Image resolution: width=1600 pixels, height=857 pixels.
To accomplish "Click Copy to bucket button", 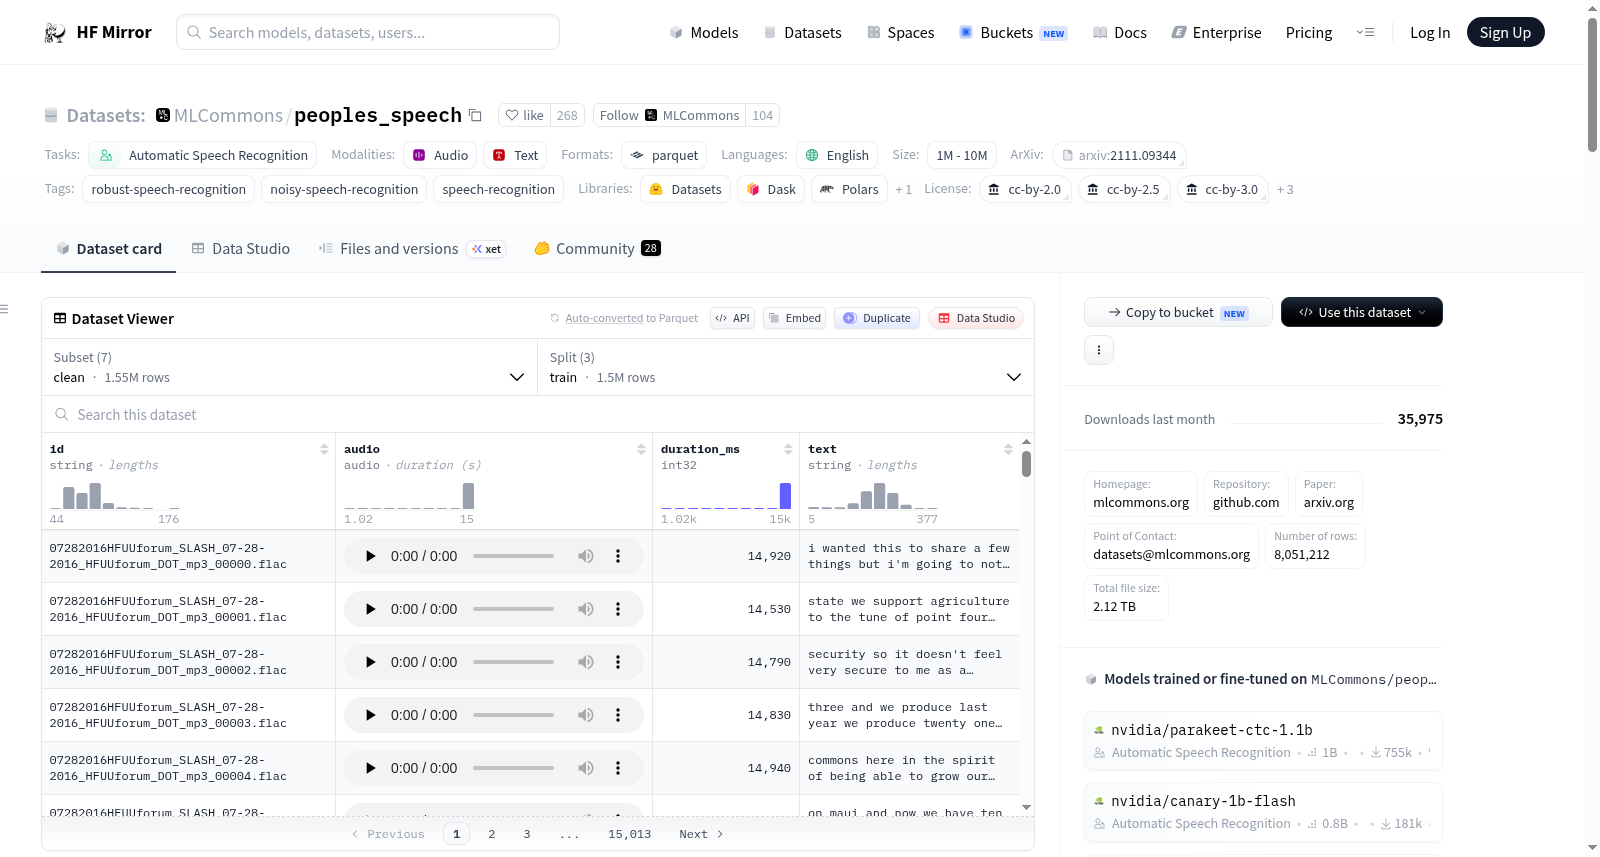I will tap(1178, 312).
